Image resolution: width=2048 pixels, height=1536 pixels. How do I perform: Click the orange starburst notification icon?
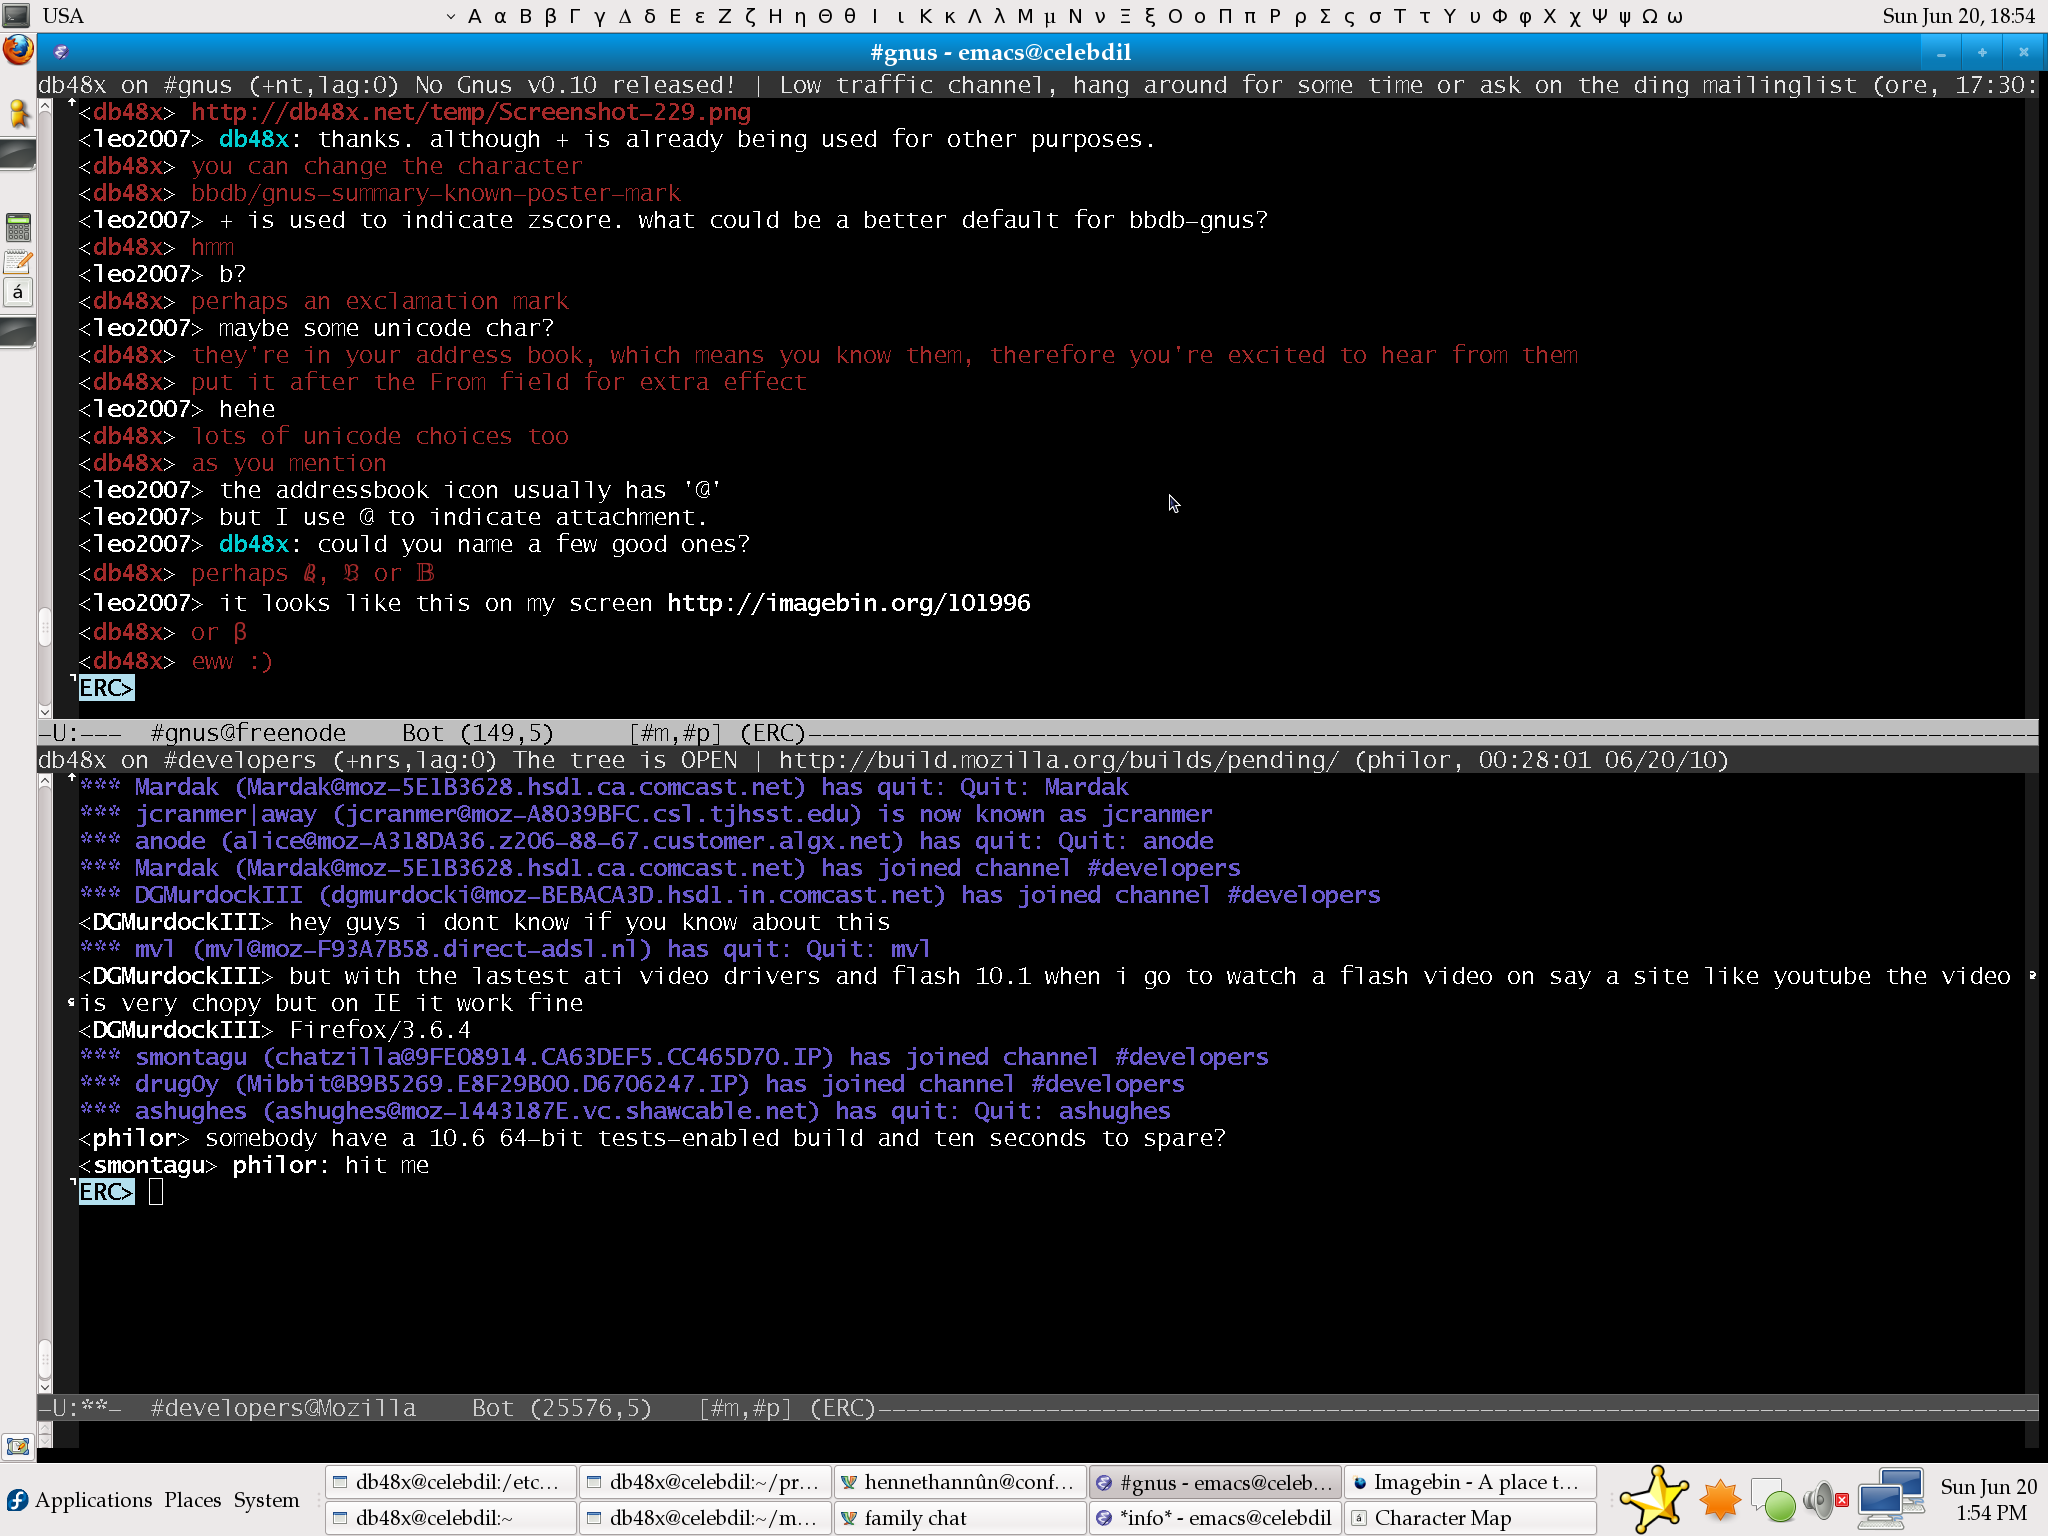click(x=1721, y=1500)
